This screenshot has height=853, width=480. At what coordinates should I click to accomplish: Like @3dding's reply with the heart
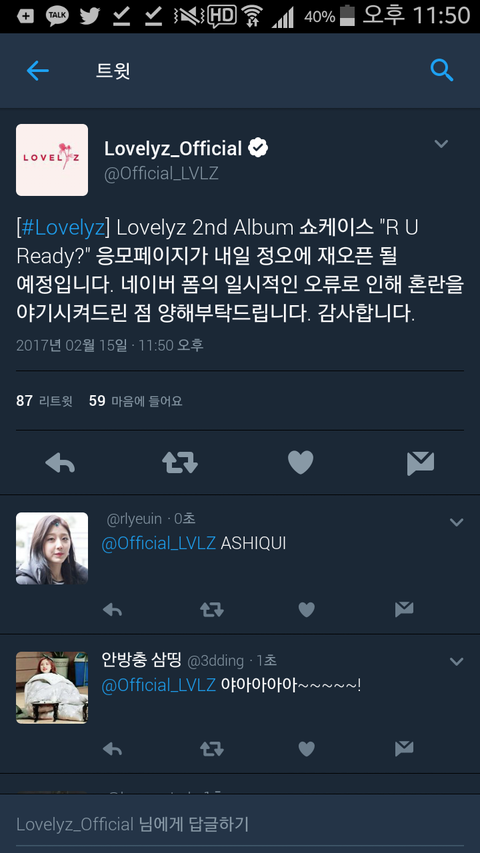pyautogui.click(x=306, y=749)
